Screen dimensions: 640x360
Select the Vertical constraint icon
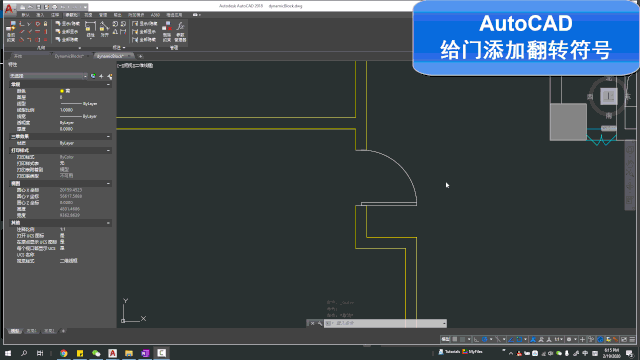click(46, 31)
